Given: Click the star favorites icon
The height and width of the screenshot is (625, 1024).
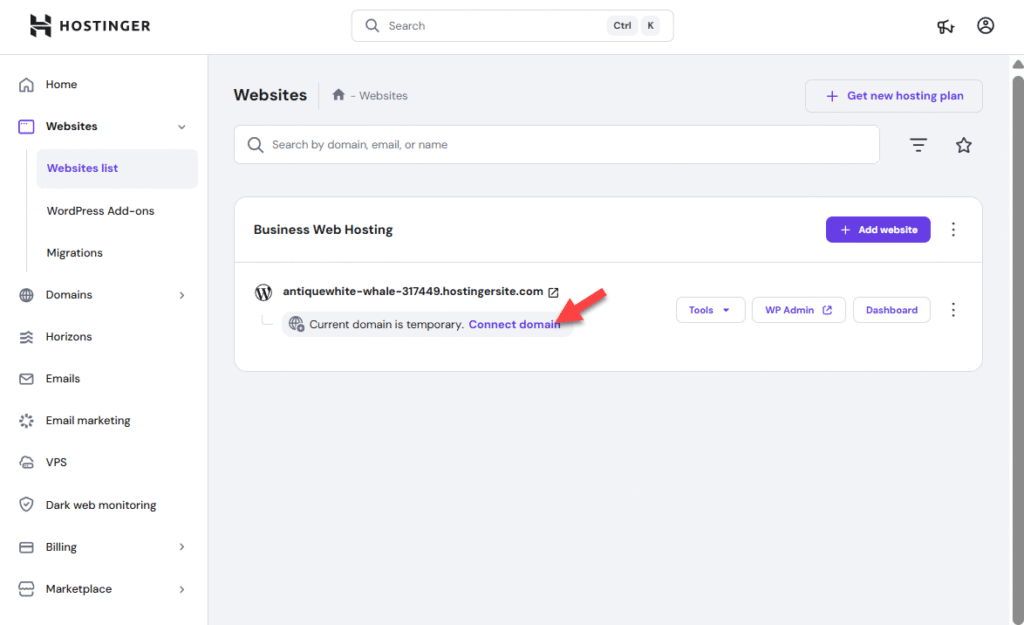Looking at the screenshot, I should click(x=963, y=145).
